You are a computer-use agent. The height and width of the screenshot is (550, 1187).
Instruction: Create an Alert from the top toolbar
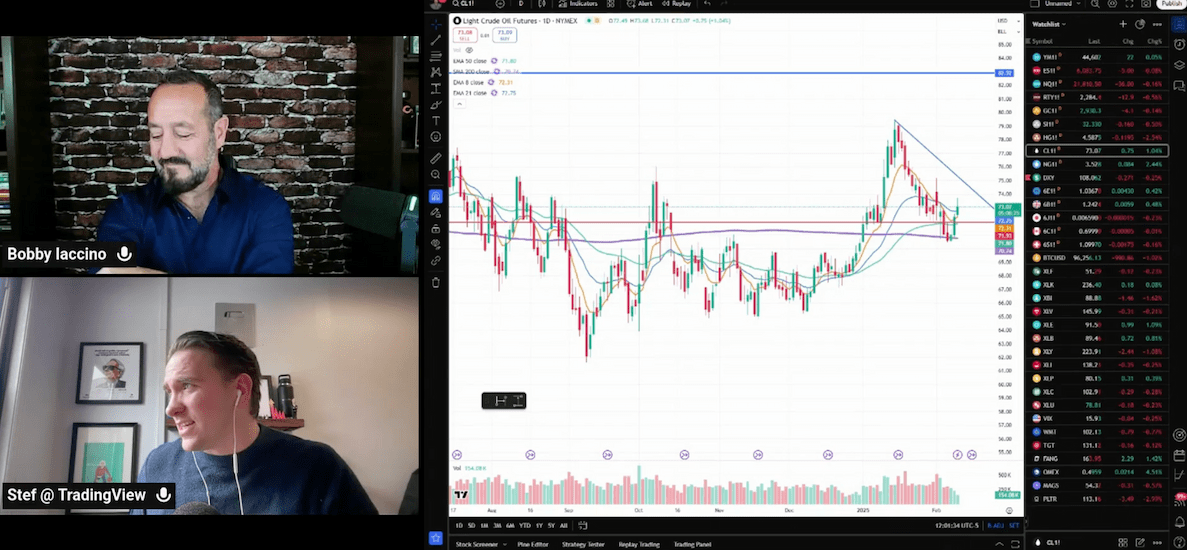[x=640, y=4]
